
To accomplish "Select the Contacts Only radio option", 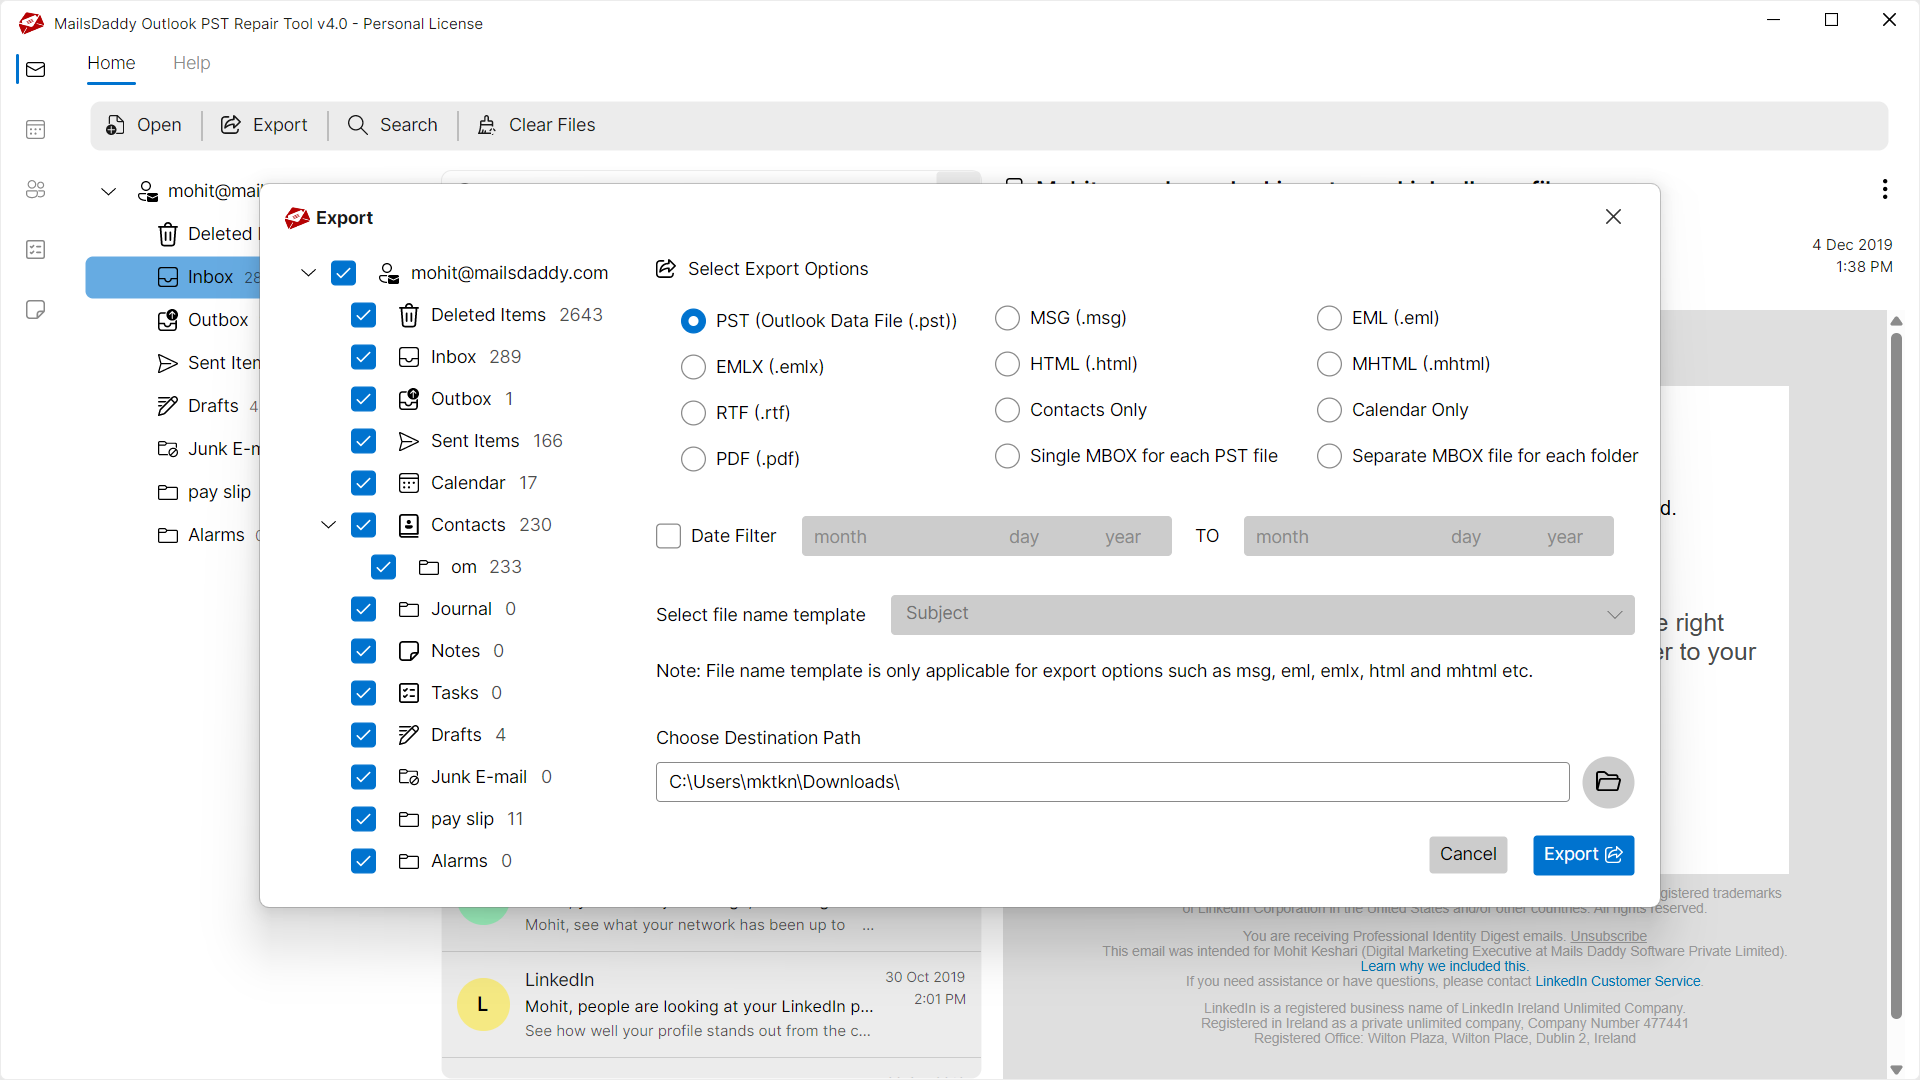I will pyautogui.click(x=1007, y=410).
